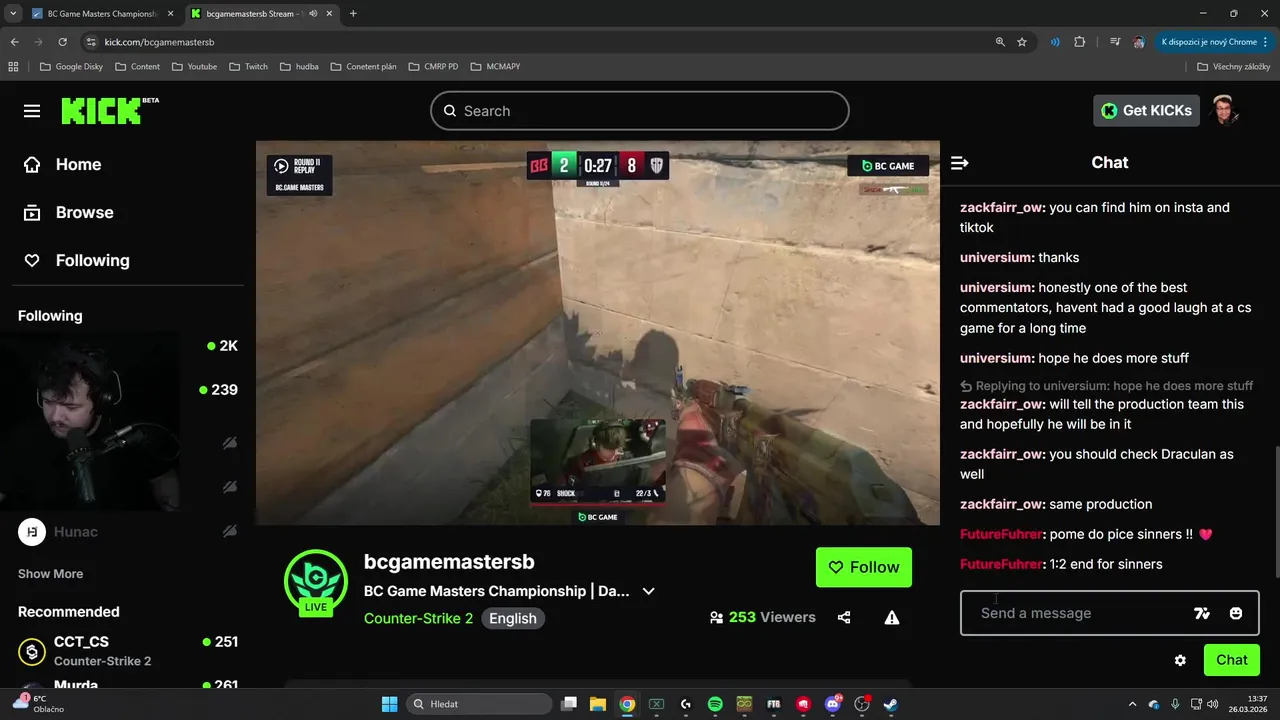Open chat settings gear
Image resolution: width=1280 pixels, height=720 pixels.
click(1180, 660)
